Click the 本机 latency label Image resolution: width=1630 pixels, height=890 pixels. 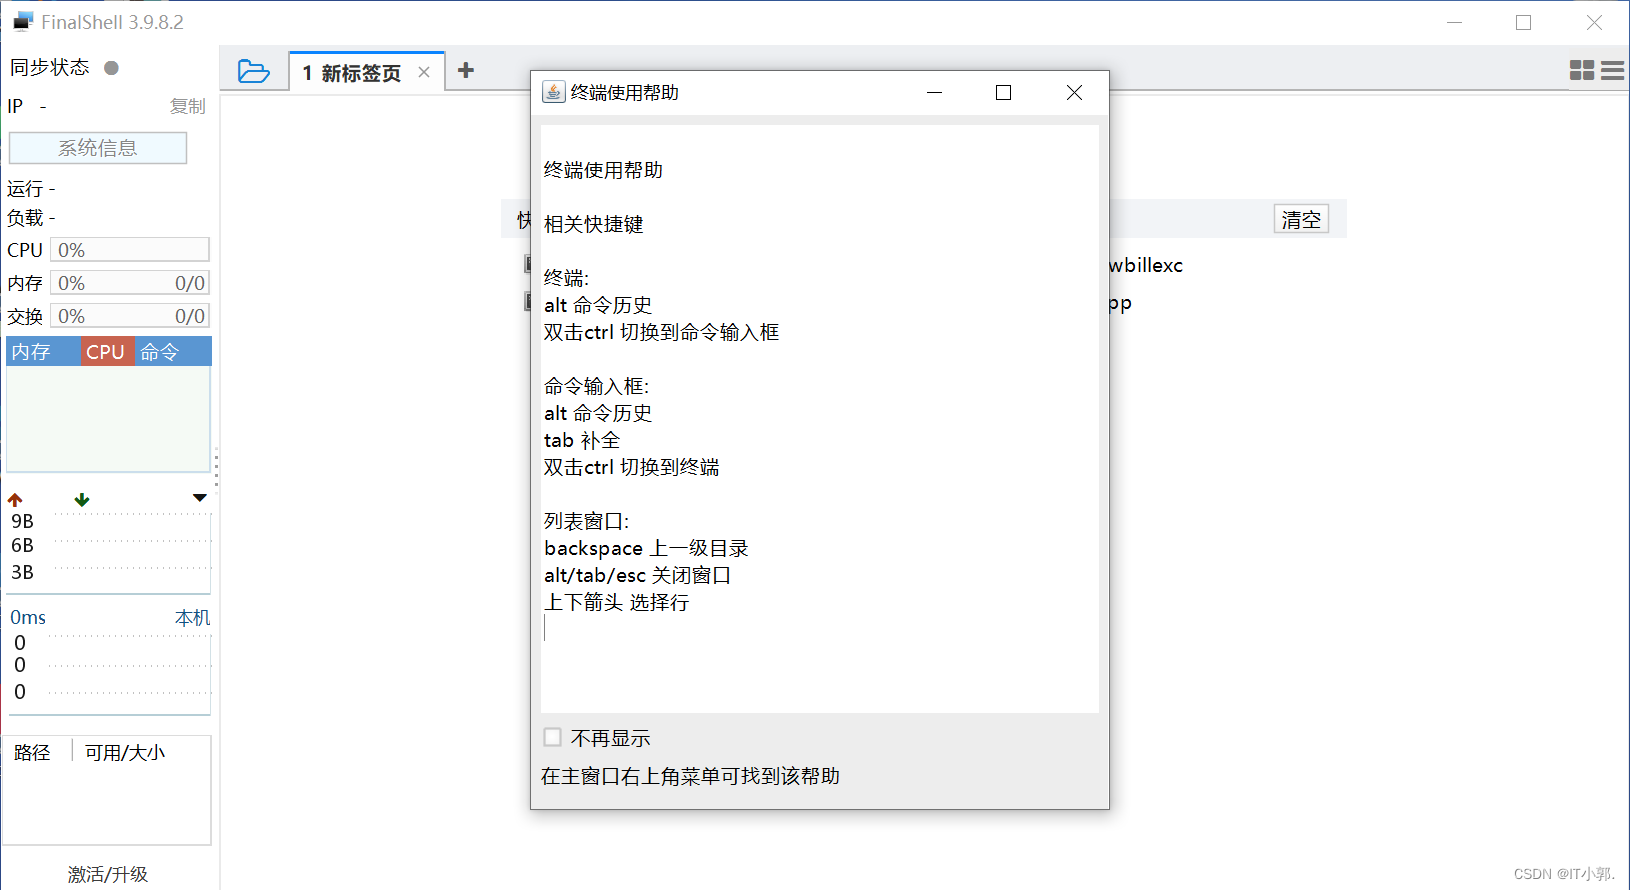(193, 618)
